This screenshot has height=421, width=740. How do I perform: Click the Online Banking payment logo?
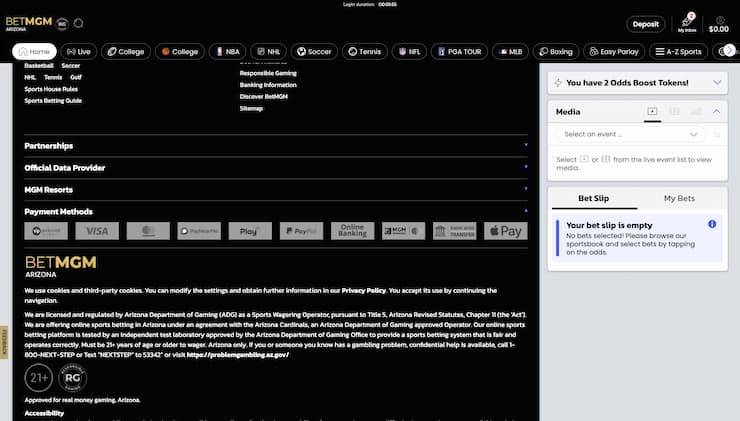click(353, 231)
